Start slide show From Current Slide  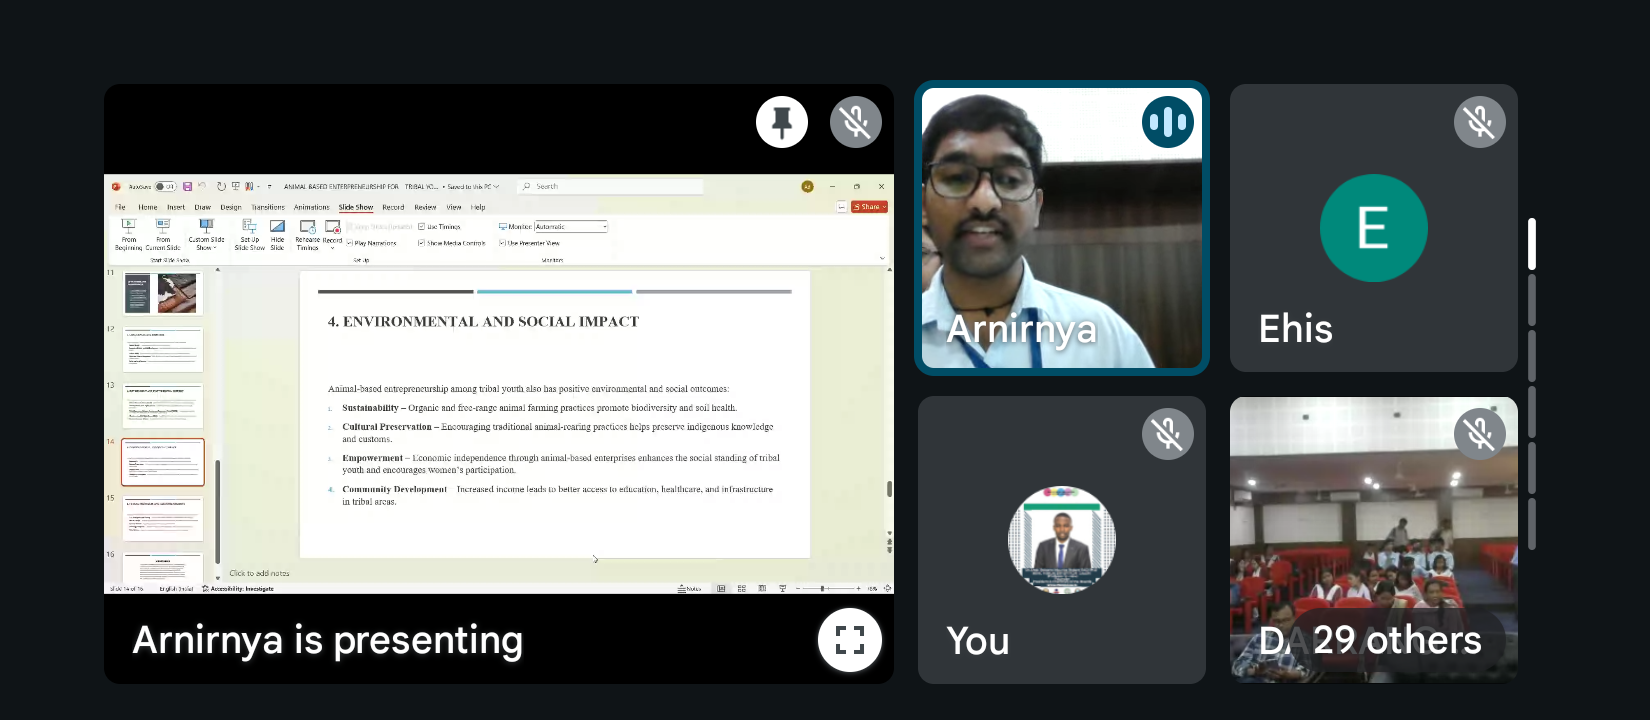click(x=163, y=235)
